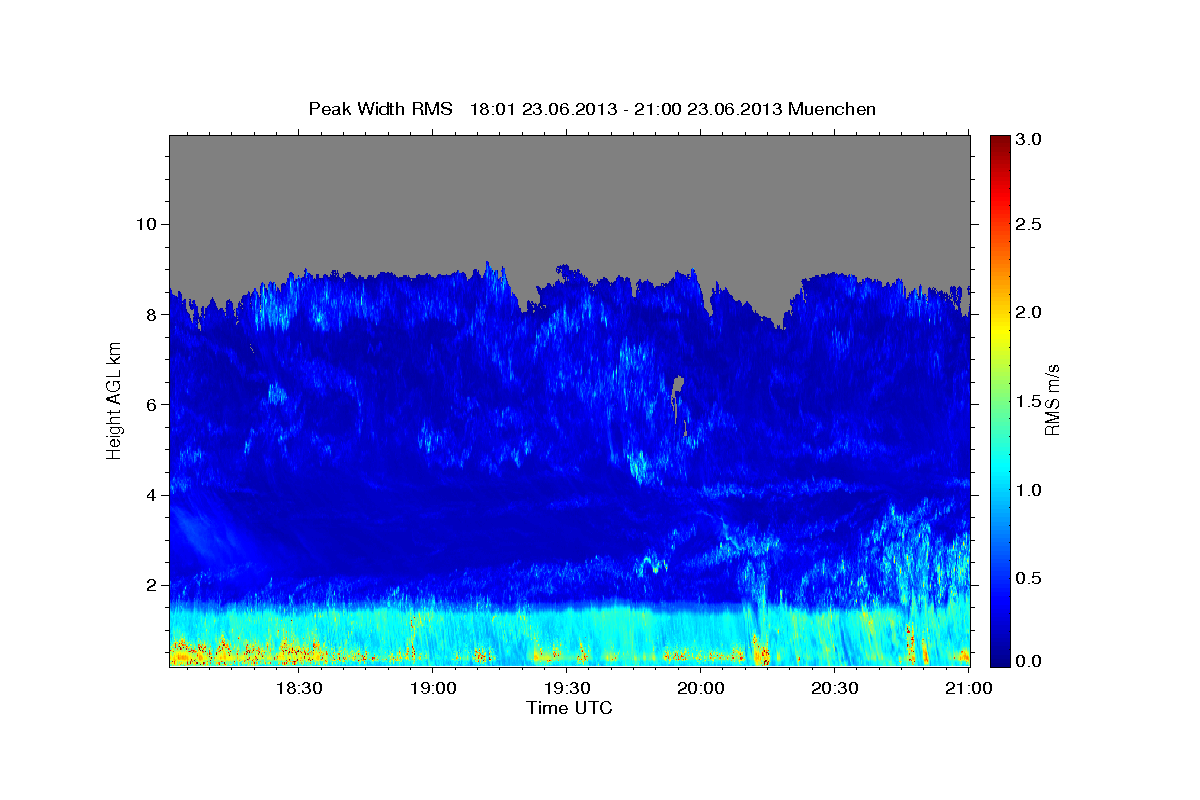The image size is (1200, 800).
Task: Click the colorbar value 2.5
Action: coord(1029,225)
